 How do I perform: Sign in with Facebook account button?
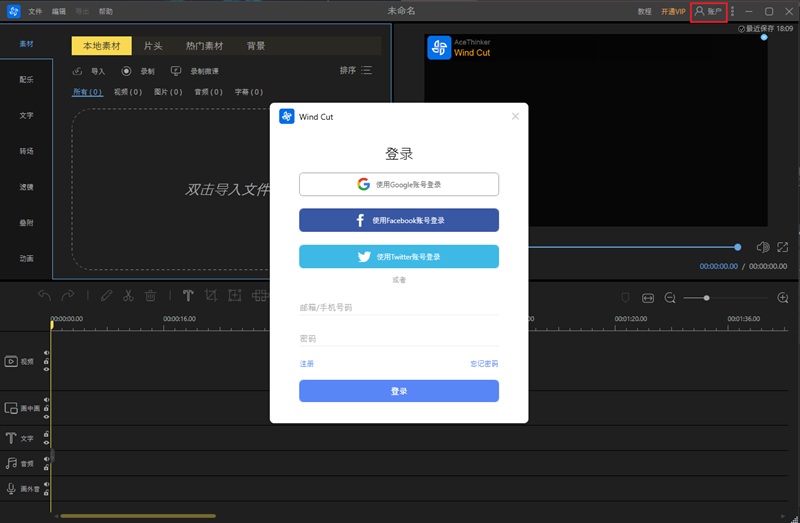pyautogui.click(x=399, y=220)
